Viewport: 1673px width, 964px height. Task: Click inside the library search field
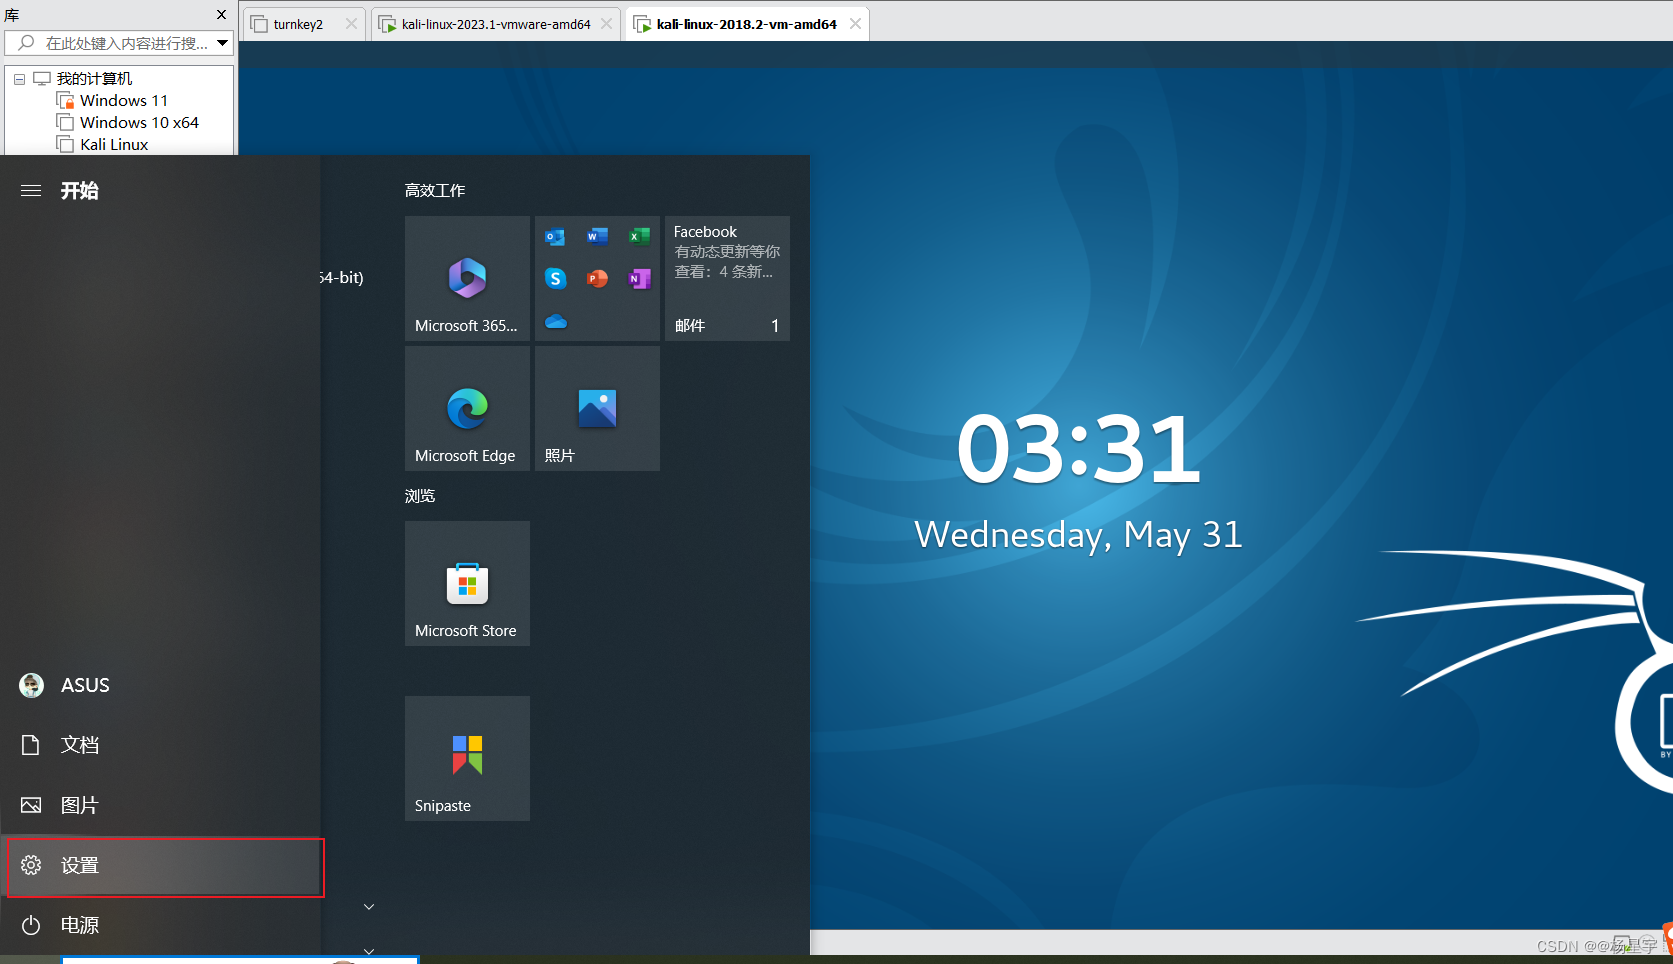[x=115, y=43]
